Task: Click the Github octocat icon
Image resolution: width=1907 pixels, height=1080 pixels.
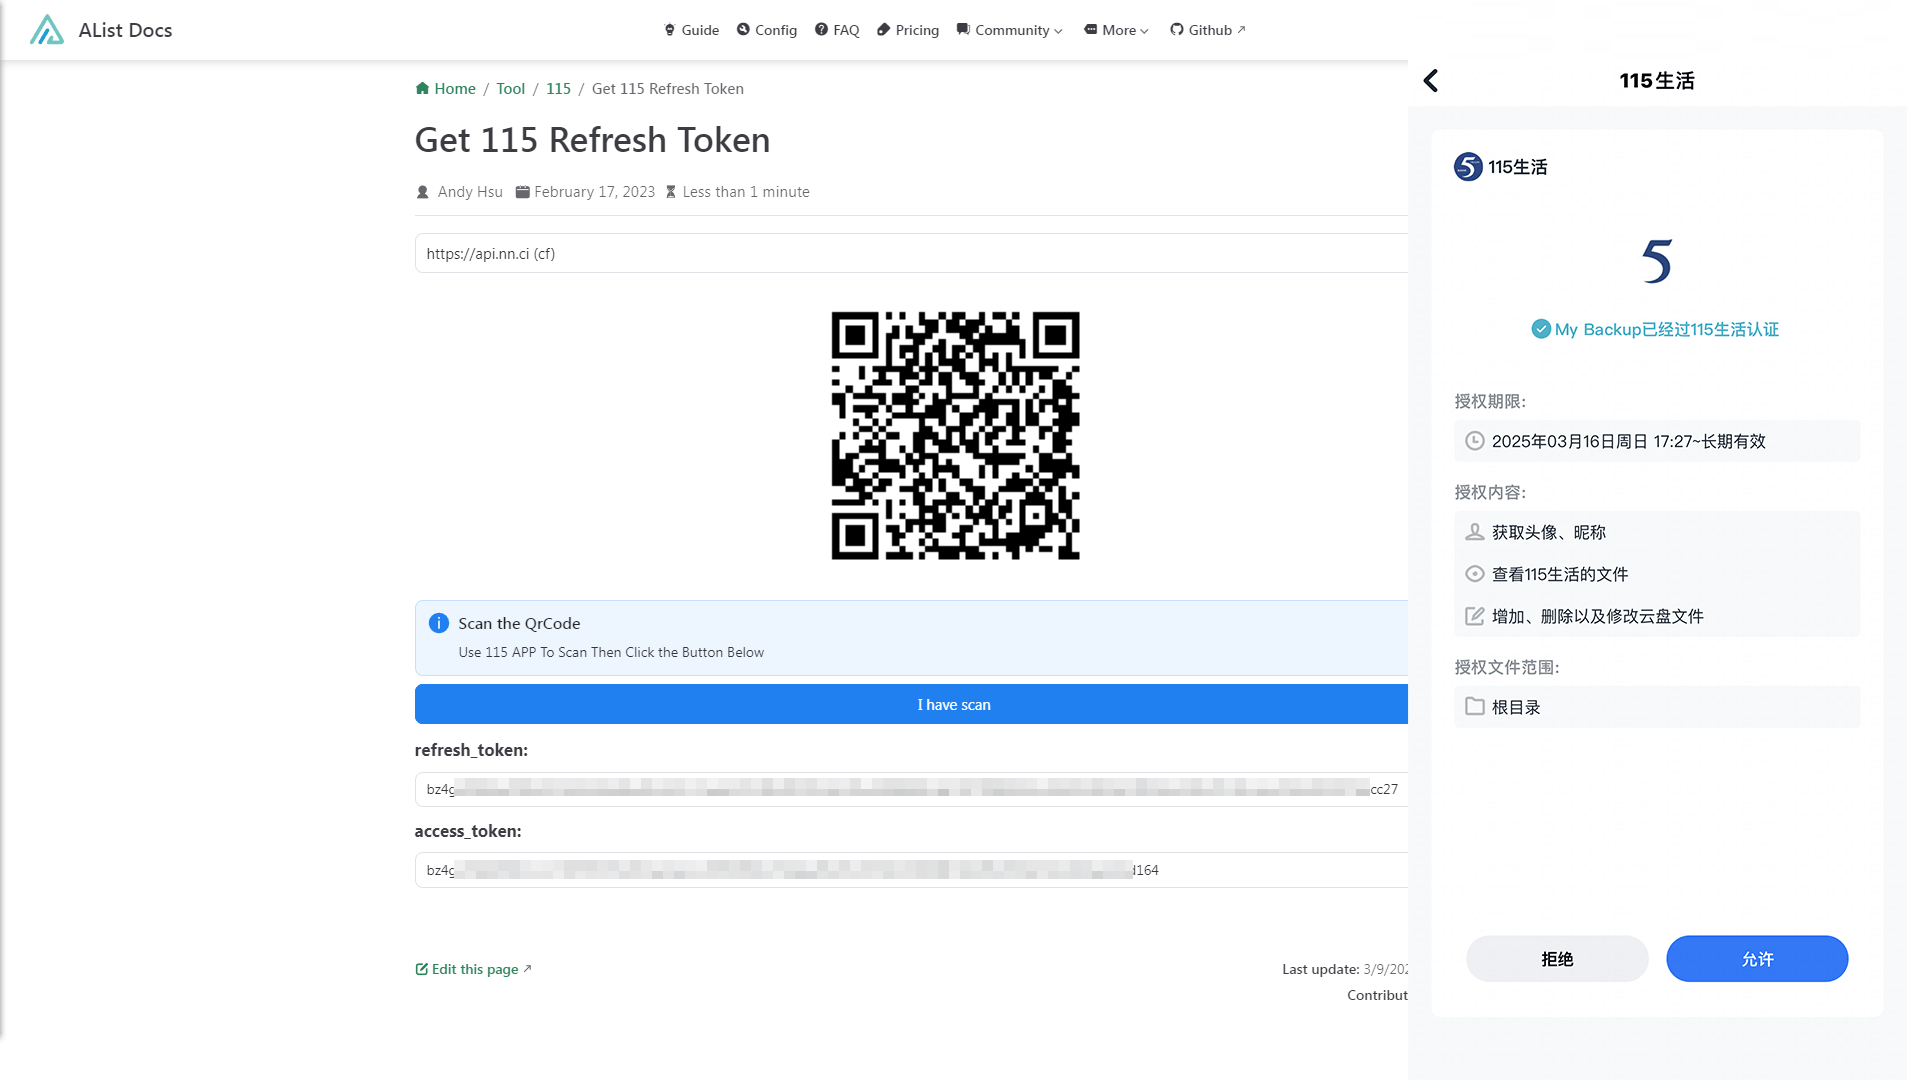Action: click(x=1177, y=29)
